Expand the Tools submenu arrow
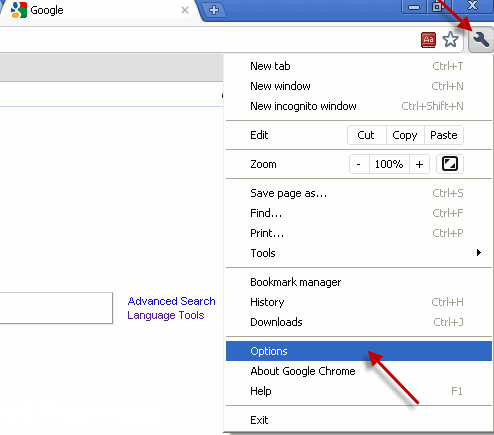Viewport: 494px width, 435px height. (479, 253)
